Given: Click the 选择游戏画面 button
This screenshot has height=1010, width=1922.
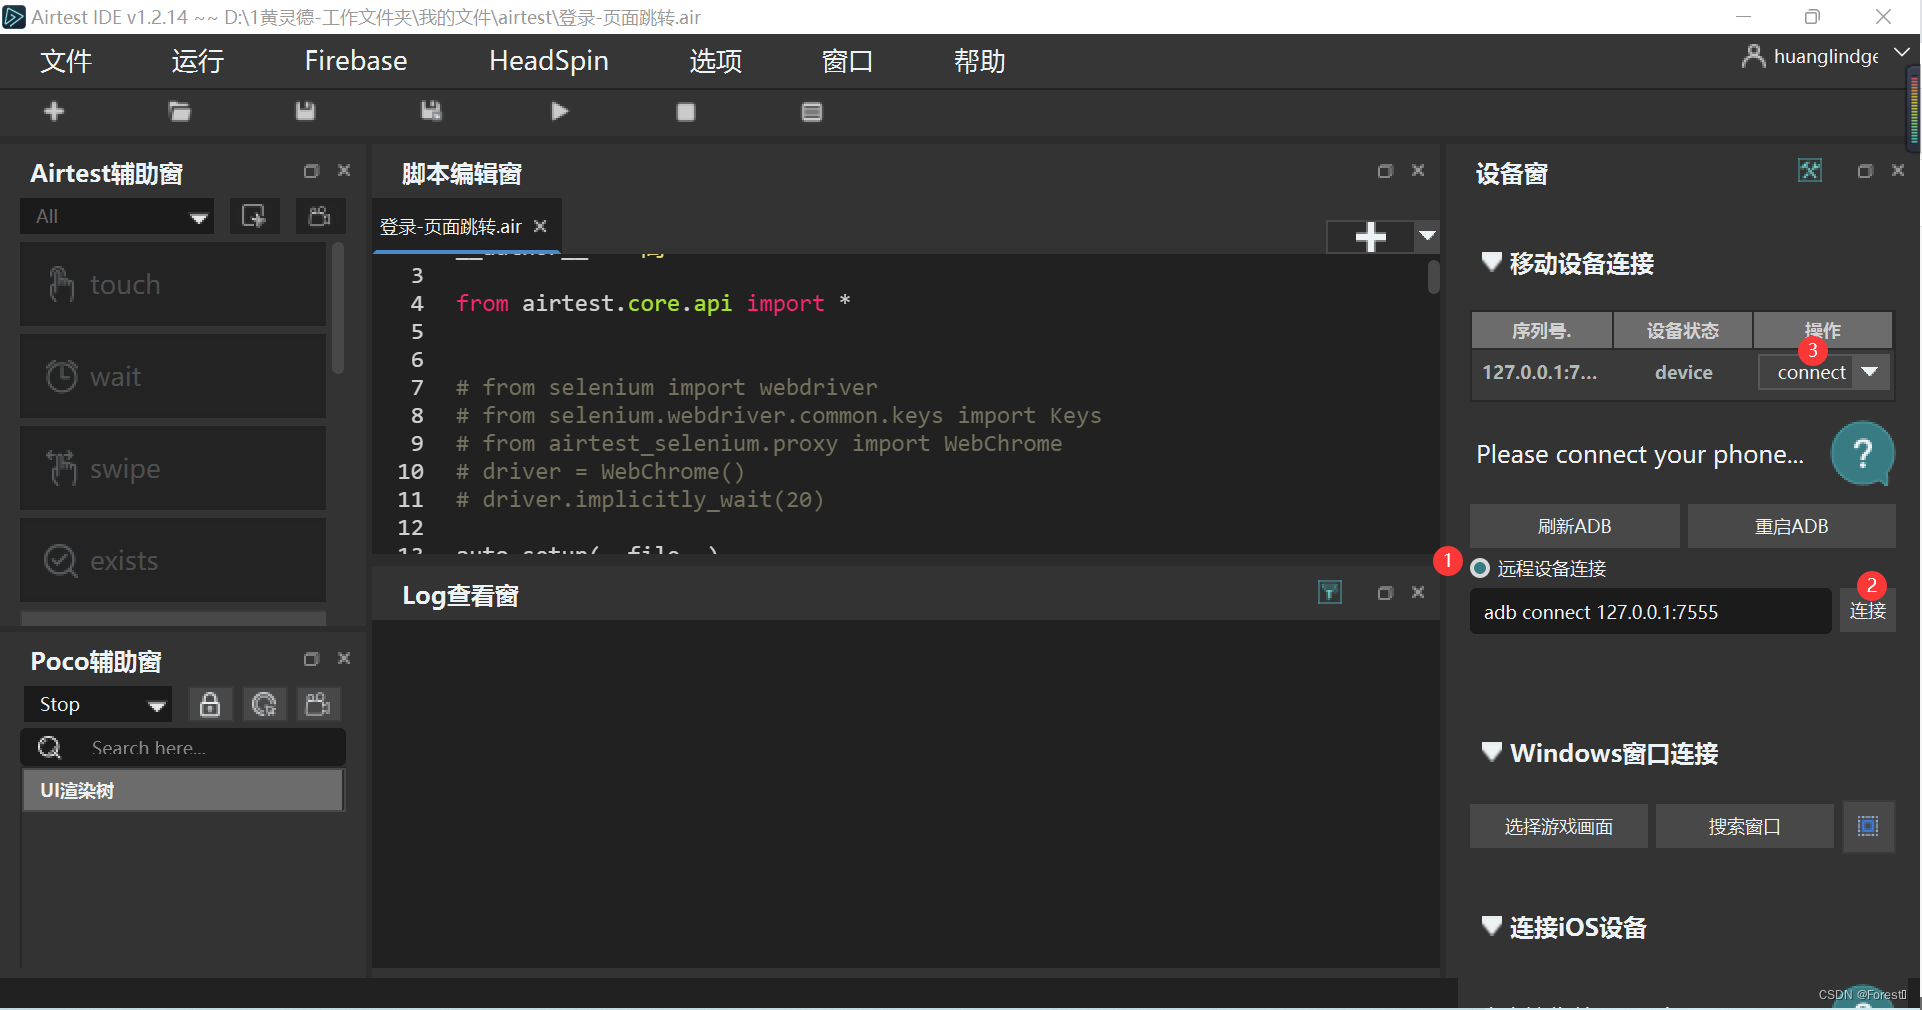Looking at the screenshot, I should click(x=1558, y=826).
